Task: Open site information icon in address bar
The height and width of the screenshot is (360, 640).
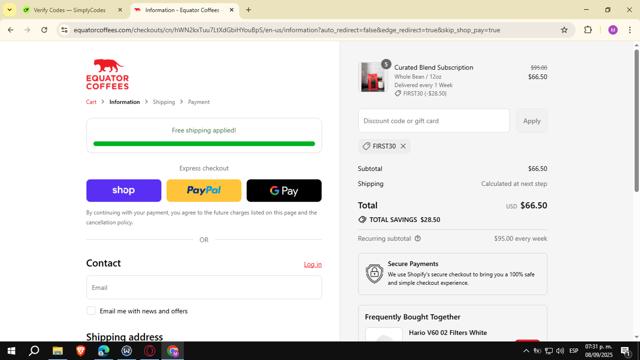Action: [x=64, y=30]
